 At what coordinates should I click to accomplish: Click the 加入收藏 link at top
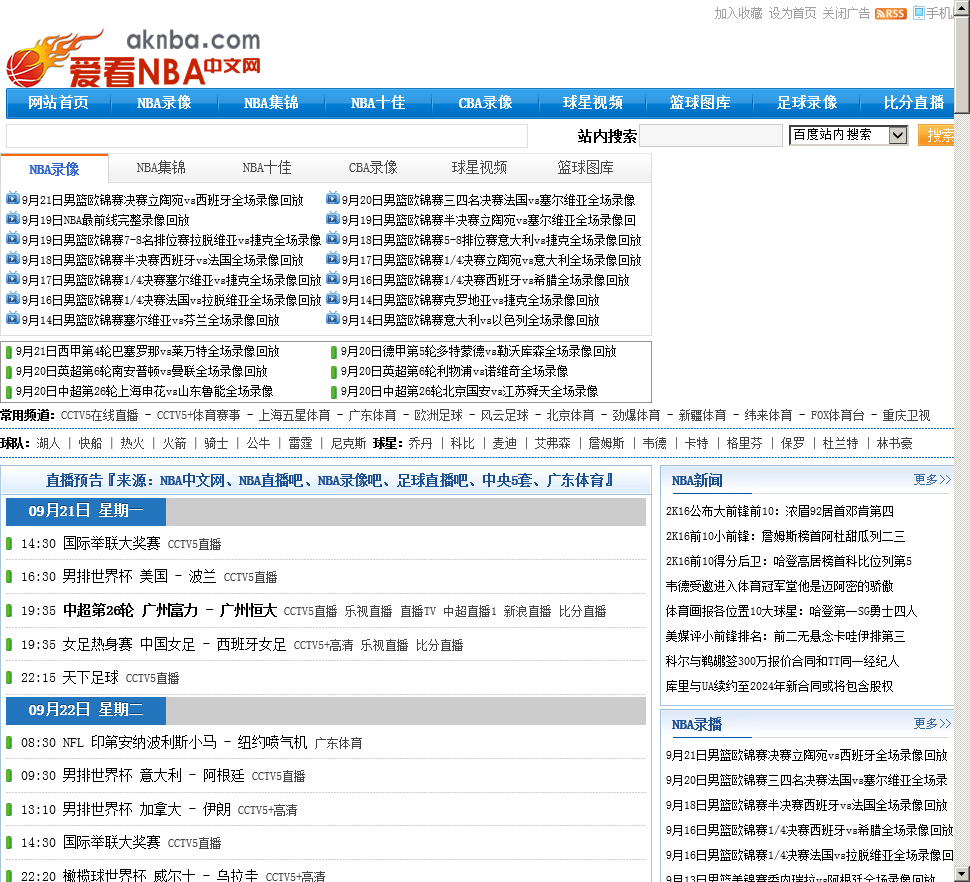coord(738,14)
